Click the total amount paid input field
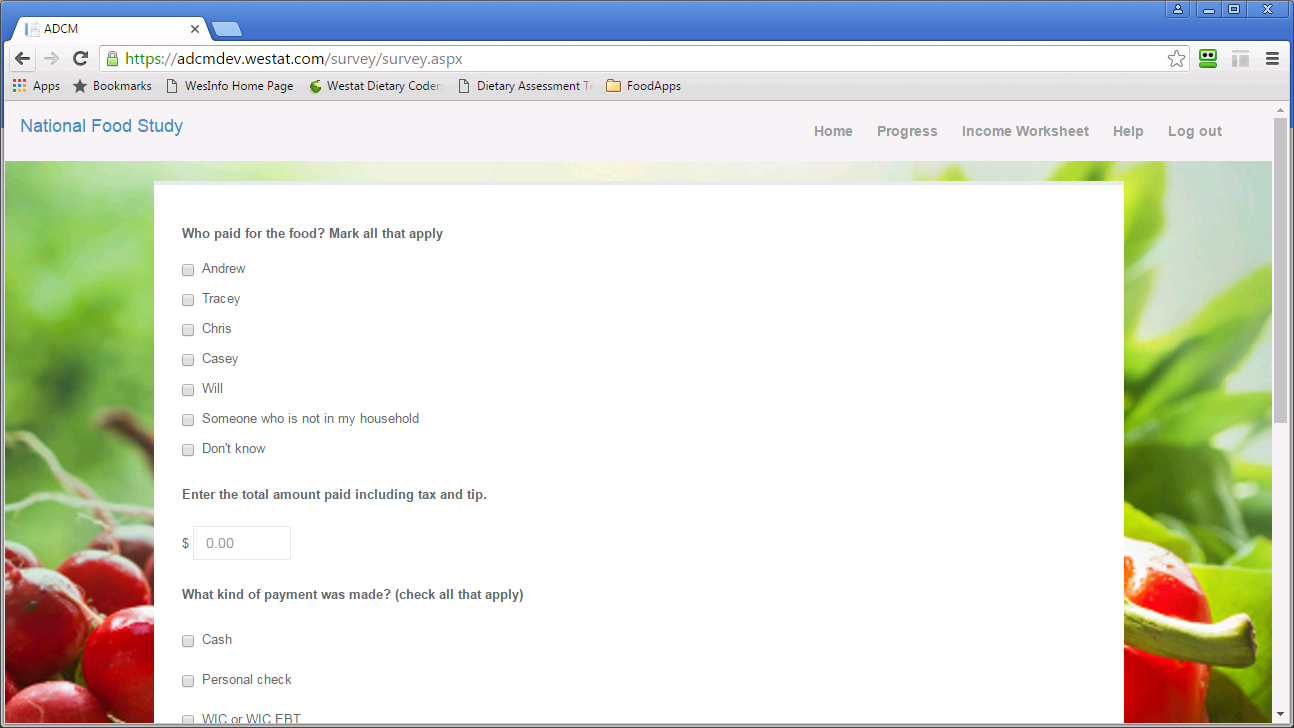This screenshot has width=1294, height=728. pos(242,543)
